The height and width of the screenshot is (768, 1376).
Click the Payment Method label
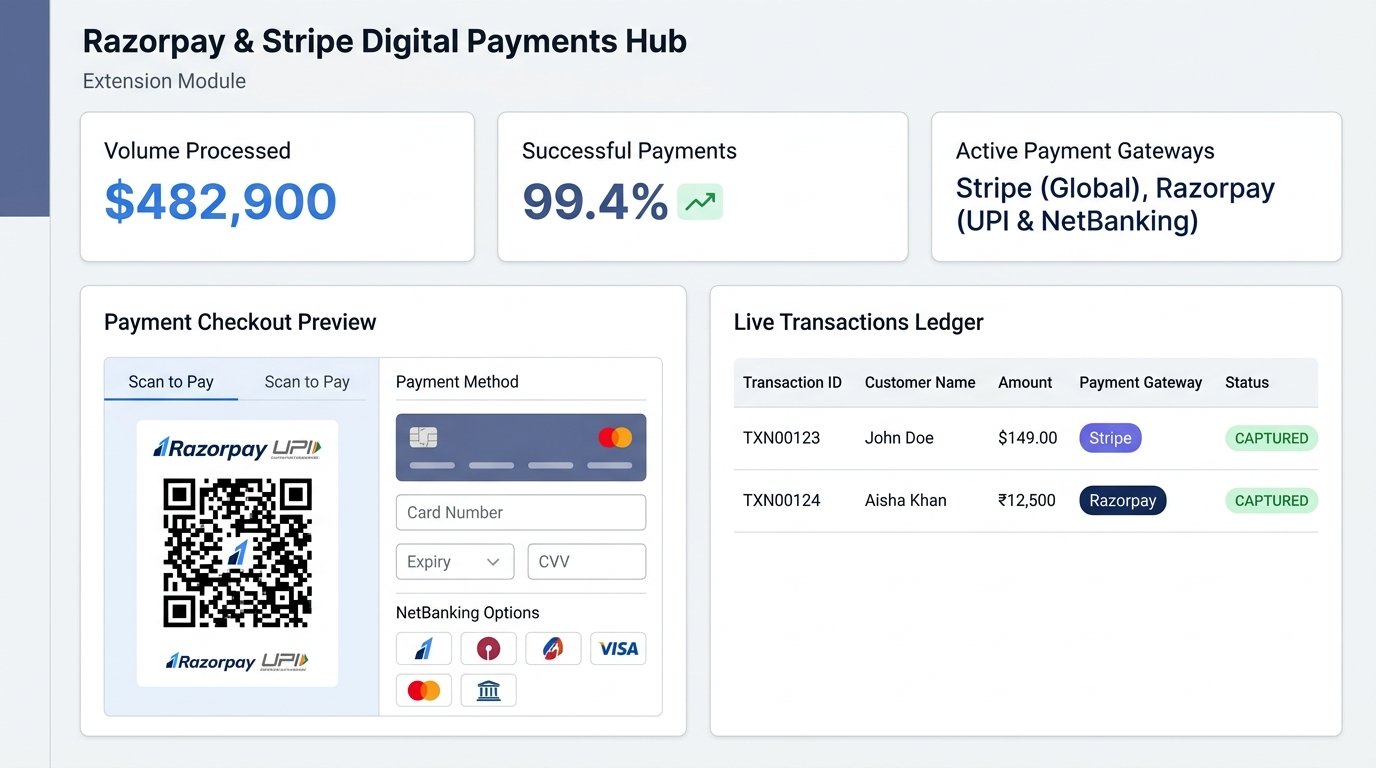point(457,382)
